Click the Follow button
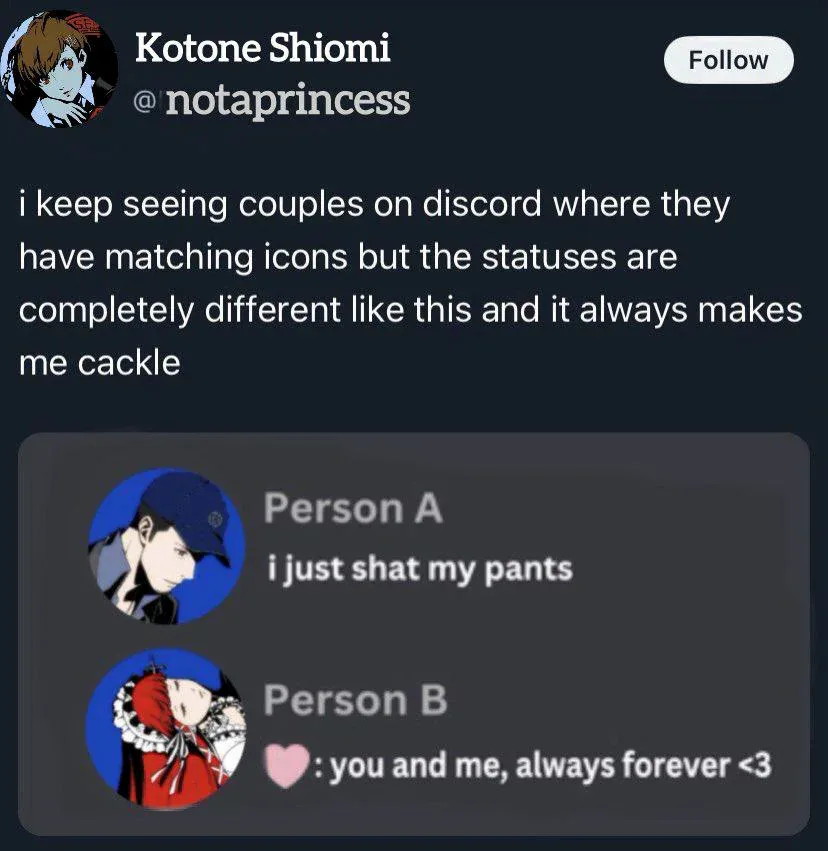The height and width of the screenshot is (851, 828). [728, 60]
